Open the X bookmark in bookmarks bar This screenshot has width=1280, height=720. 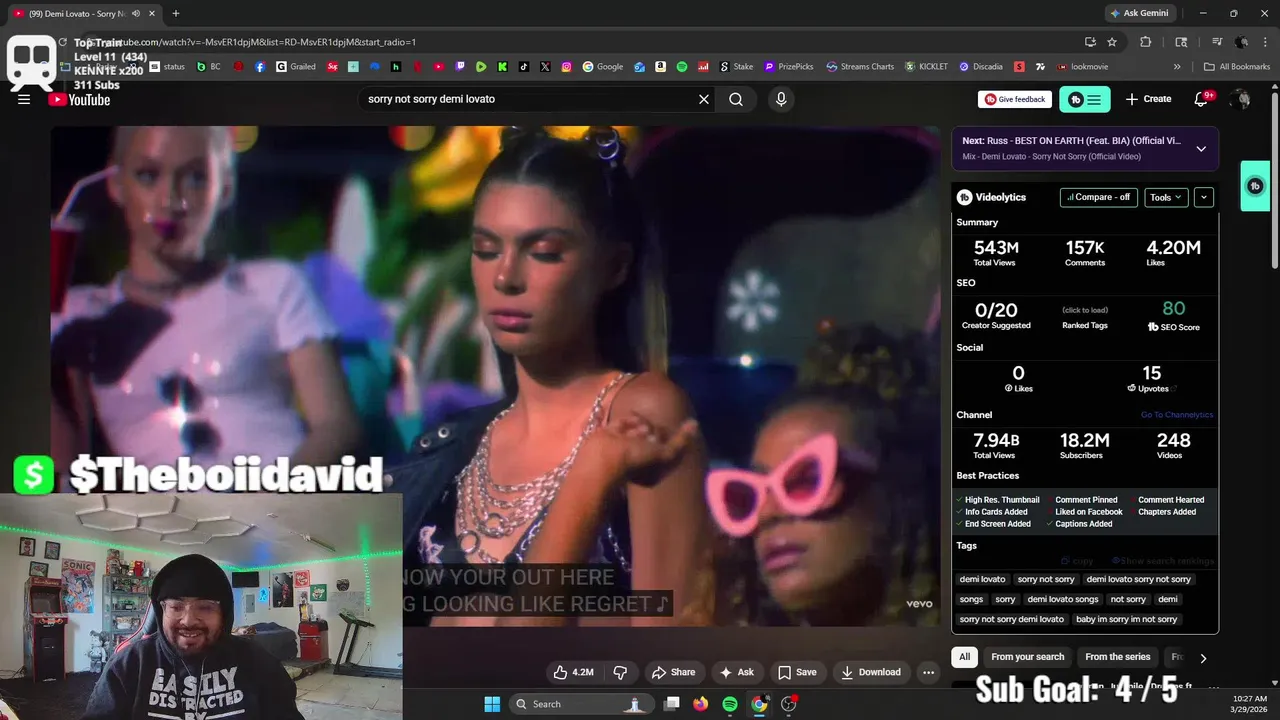pos(545,67)
